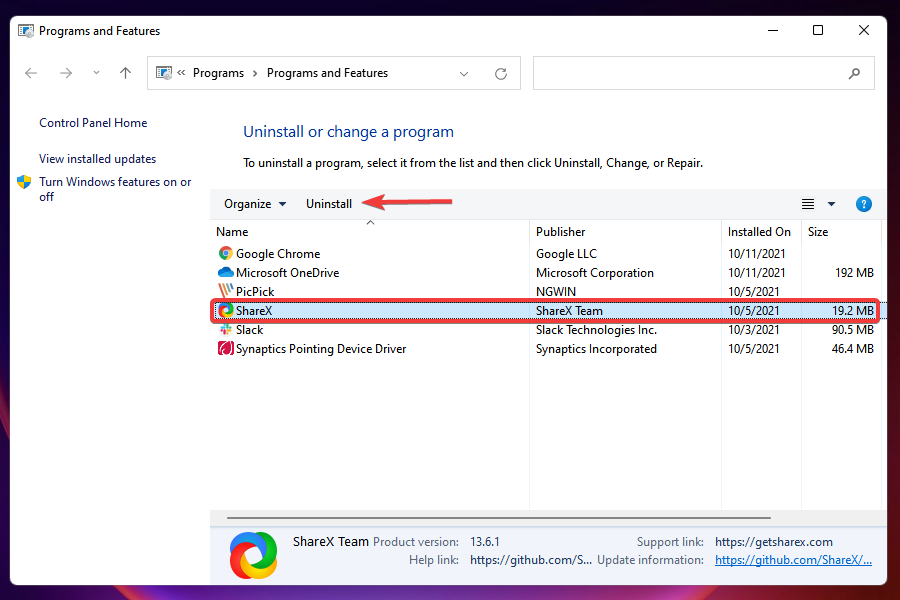Open the more view options dropdown arrow
Viewport: 900px width, 600px height.
click(x=831, y=204)
